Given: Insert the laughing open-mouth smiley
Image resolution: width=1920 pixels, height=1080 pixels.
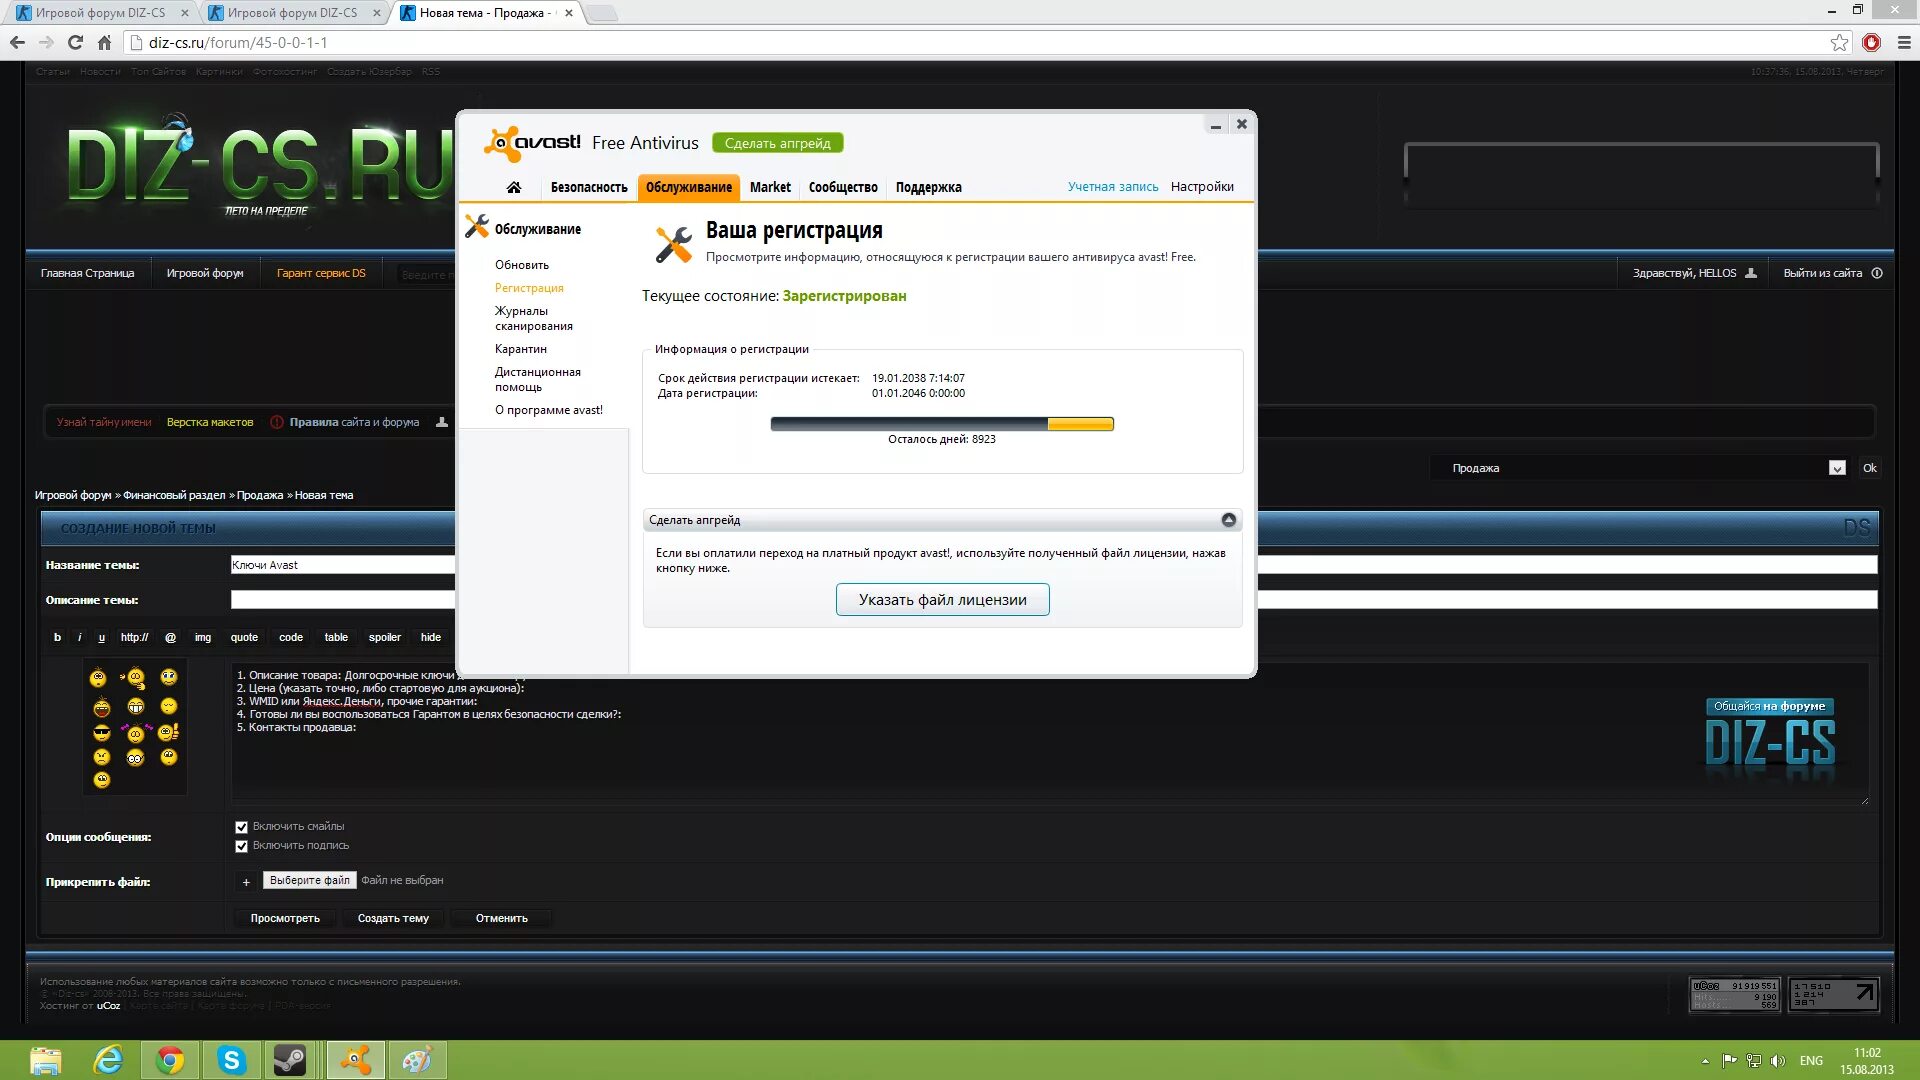Looking at the screenshot, I should [x=102, y=708].
